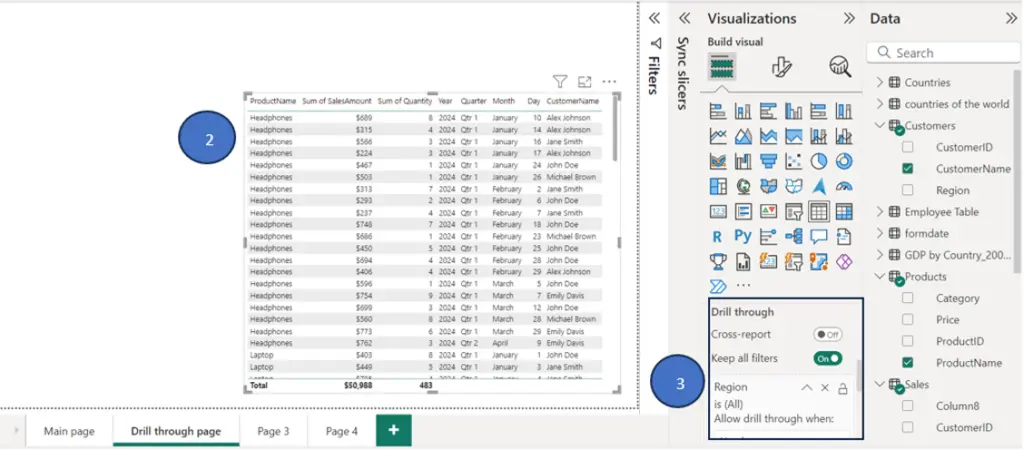Expand countries of the world table

click(879, 104)
